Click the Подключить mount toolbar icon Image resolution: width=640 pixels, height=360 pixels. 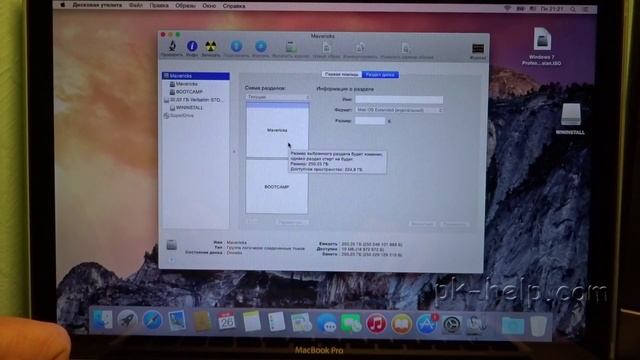[x=236, y=46]
